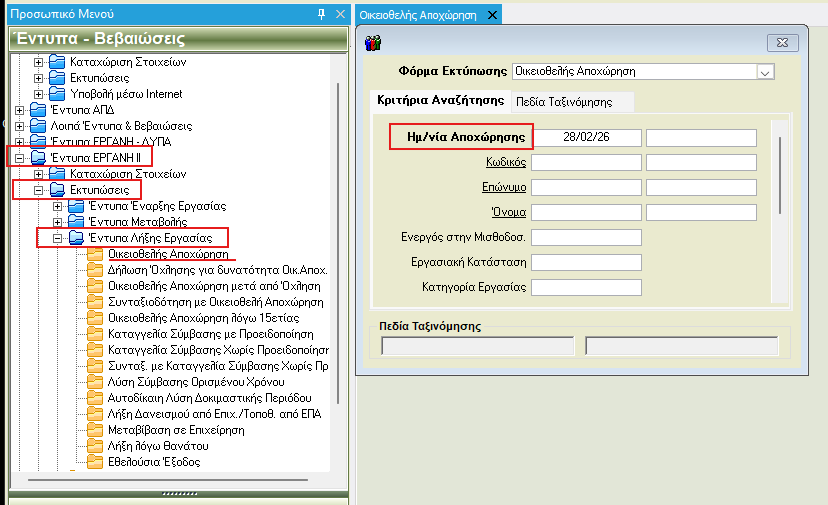828x505 pixels.
Task: Click the Ημ/νία Αποχώρησης field showing 28/02/26
Action: click(x=587, y=137)
